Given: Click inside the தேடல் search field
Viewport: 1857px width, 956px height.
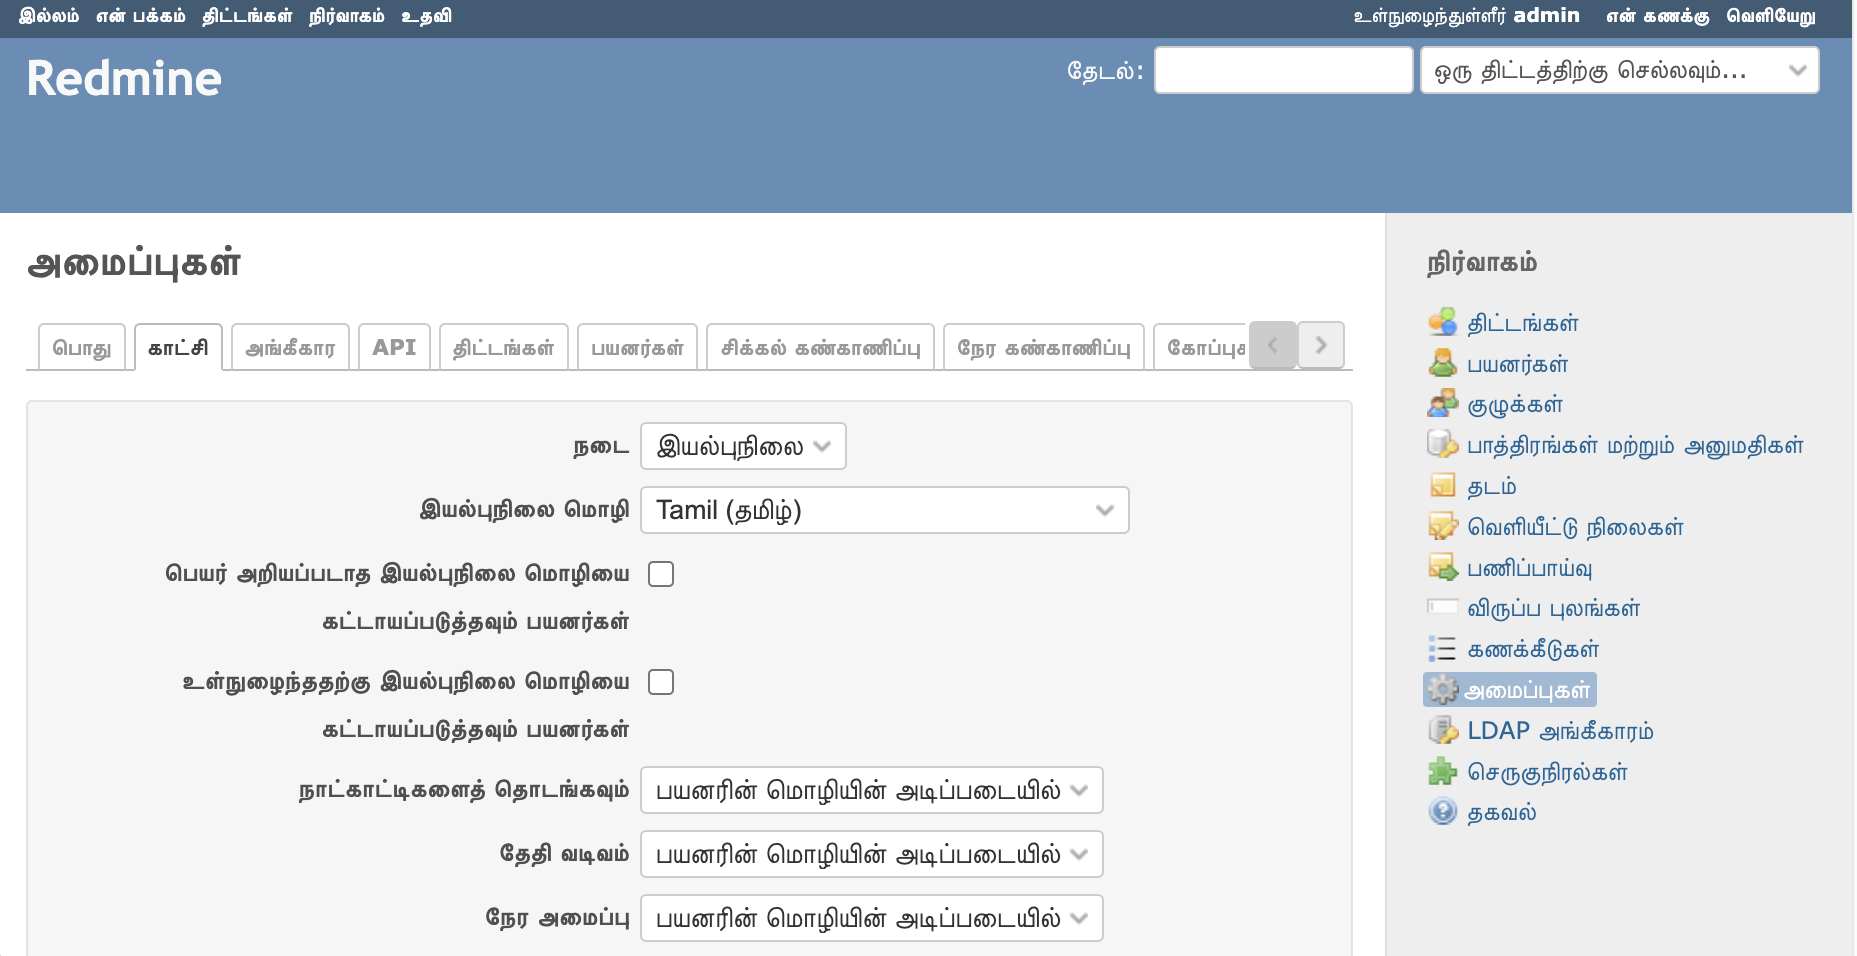Looking at the screenshot, I should [1283, 69].
